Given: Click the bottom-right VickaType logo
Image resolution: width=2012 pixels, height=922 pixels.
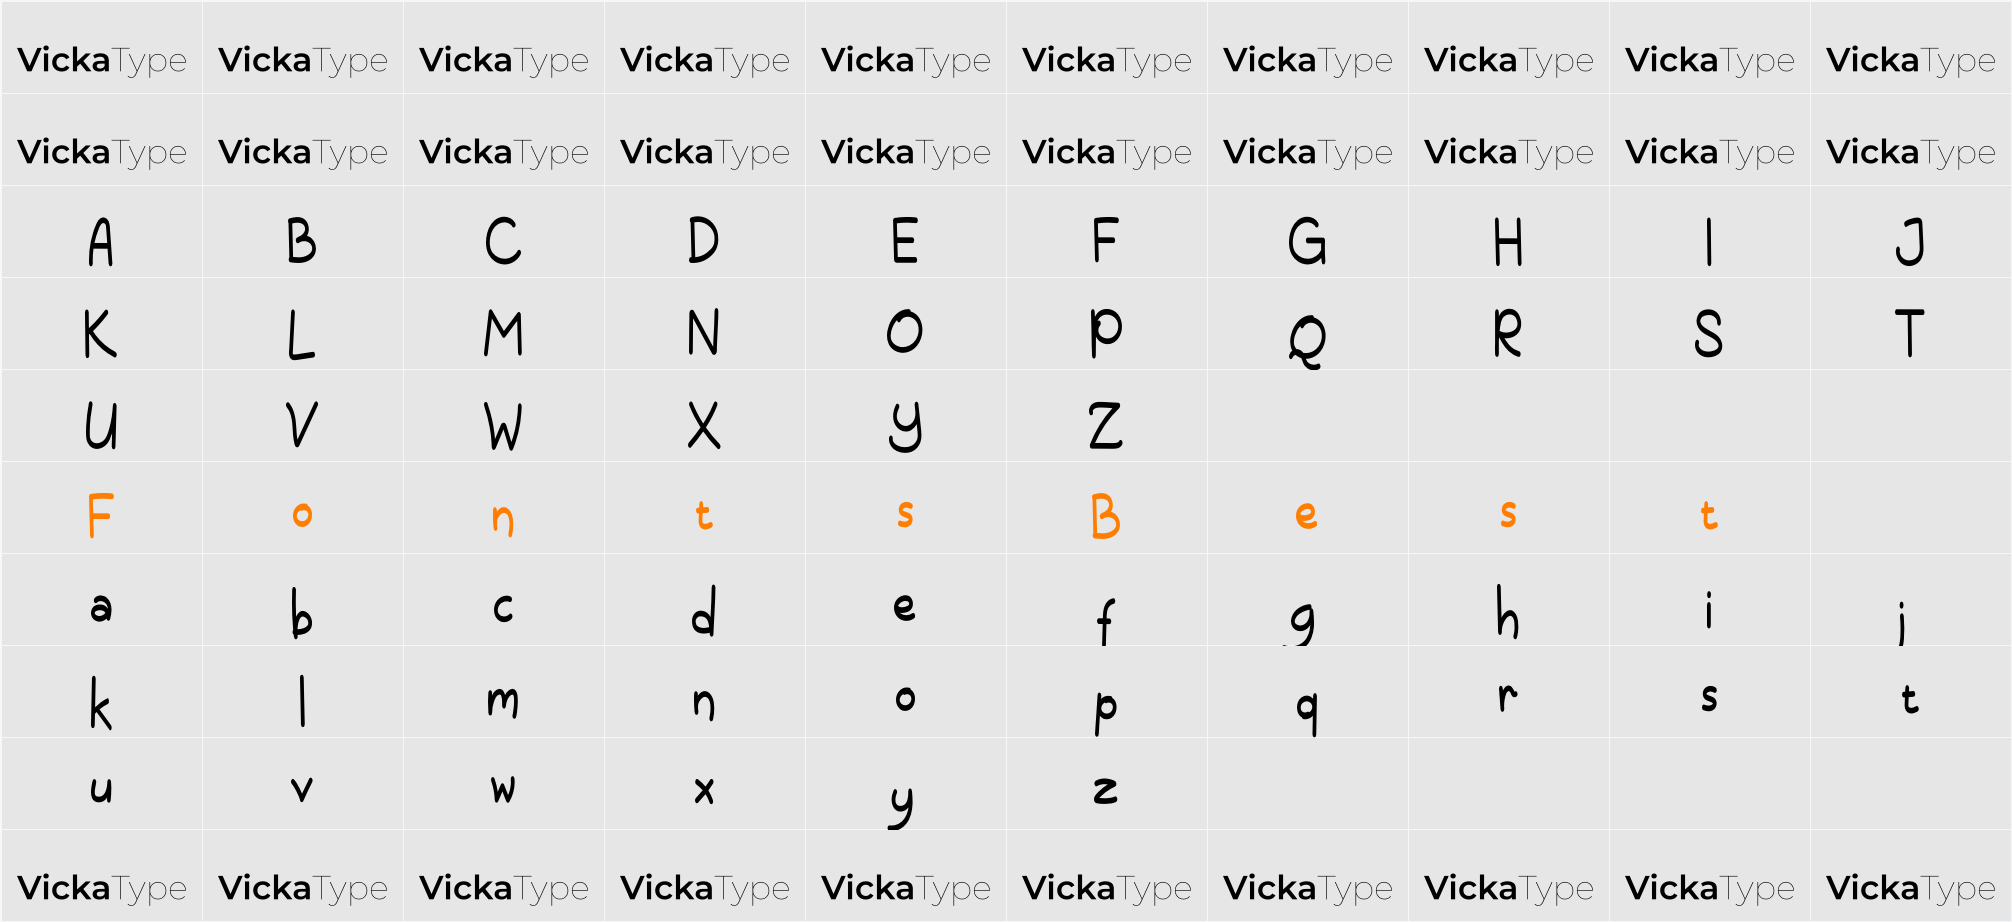Looking at the screenshot, I should click(x=1911, y=888).
